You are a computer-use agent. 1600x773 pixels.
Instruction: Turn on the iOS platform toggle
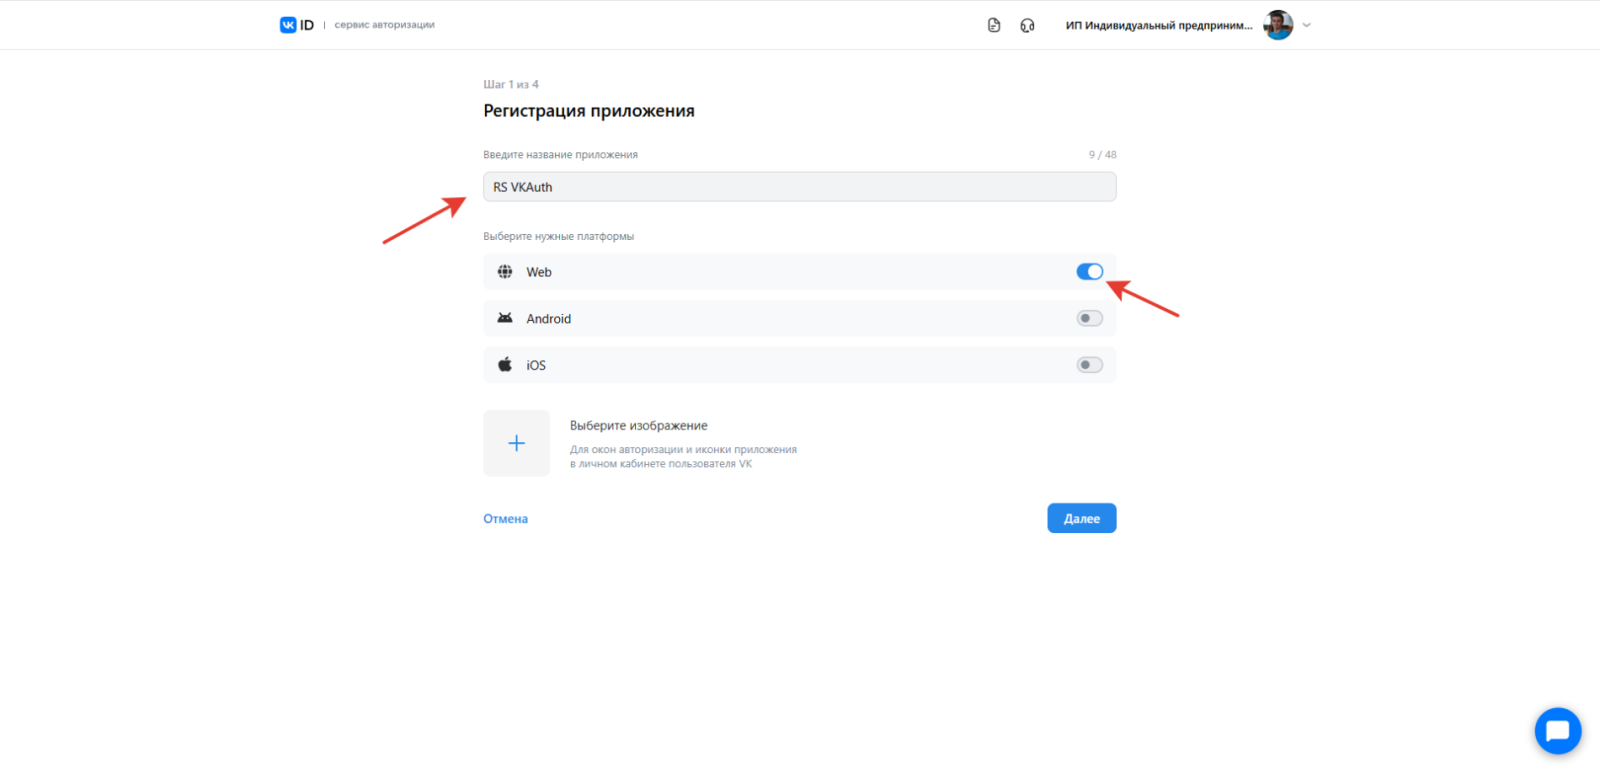(1089, 365)
